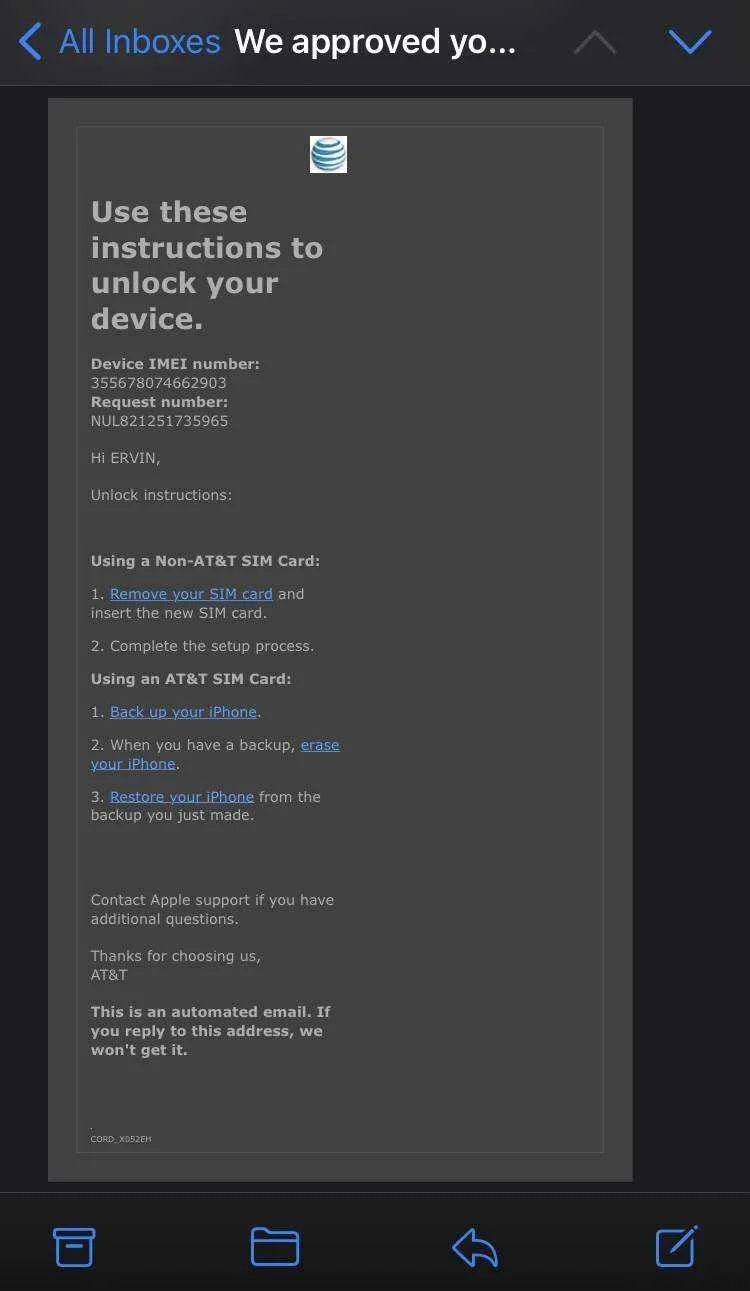Go to the previous message with the up chevron
750x1291 pixels.
pyautogui.click(x=595, y=41)
